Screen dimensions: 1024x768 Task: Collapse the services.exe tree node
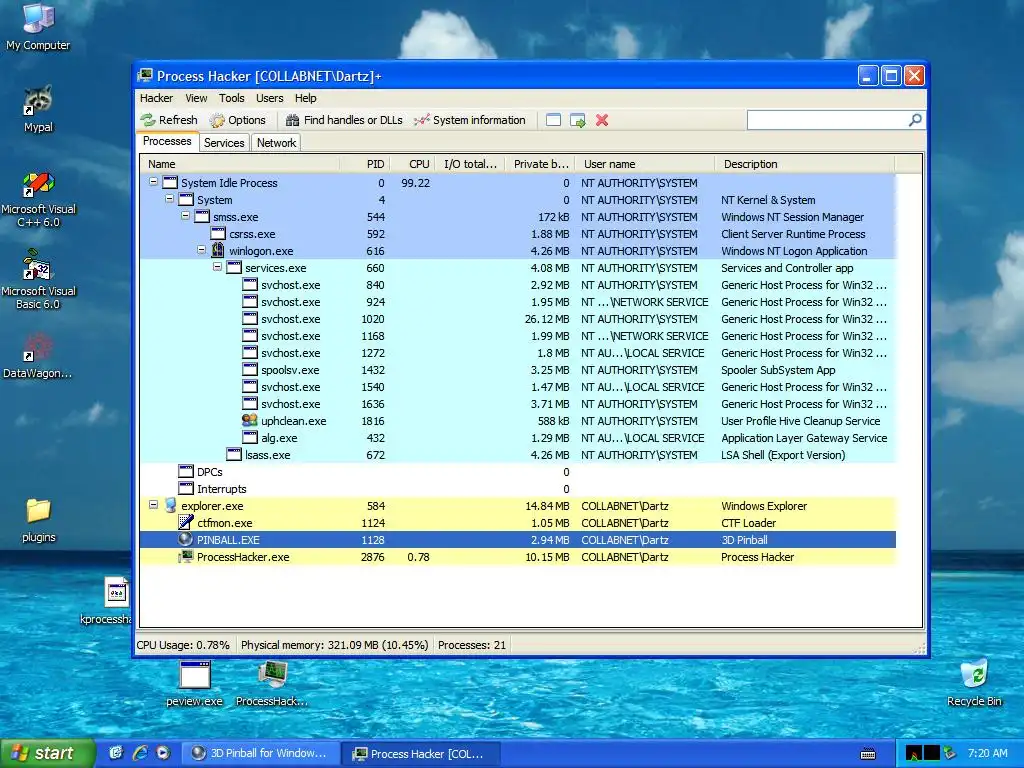(217, 267)
